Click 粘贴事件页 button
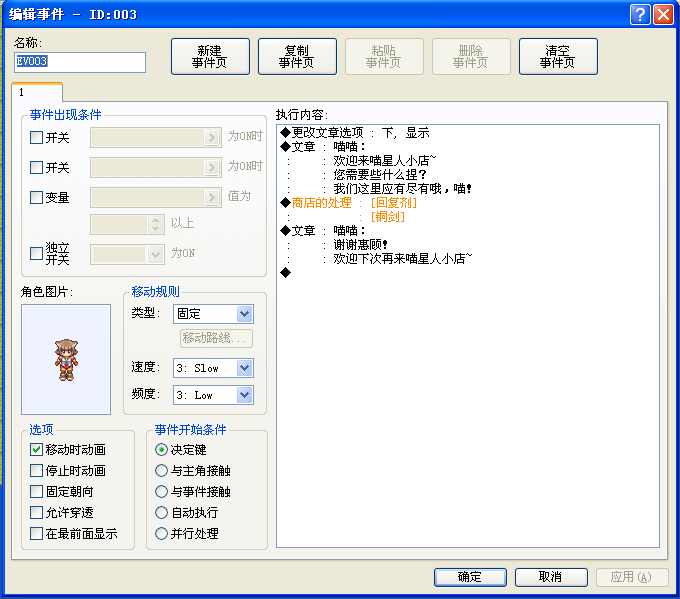The width and height of the screenshot is (680, 599). [x=384, y=56]
